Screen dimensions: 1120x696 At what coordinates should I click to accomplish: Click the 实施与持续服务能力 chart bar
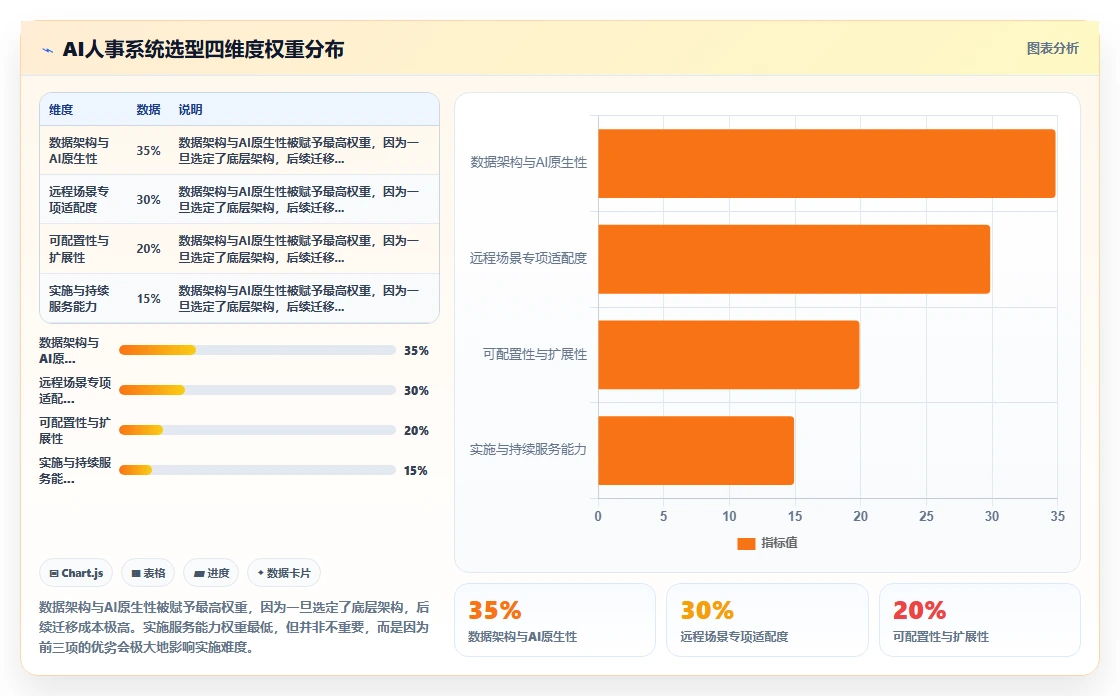[x=696, y=451]
